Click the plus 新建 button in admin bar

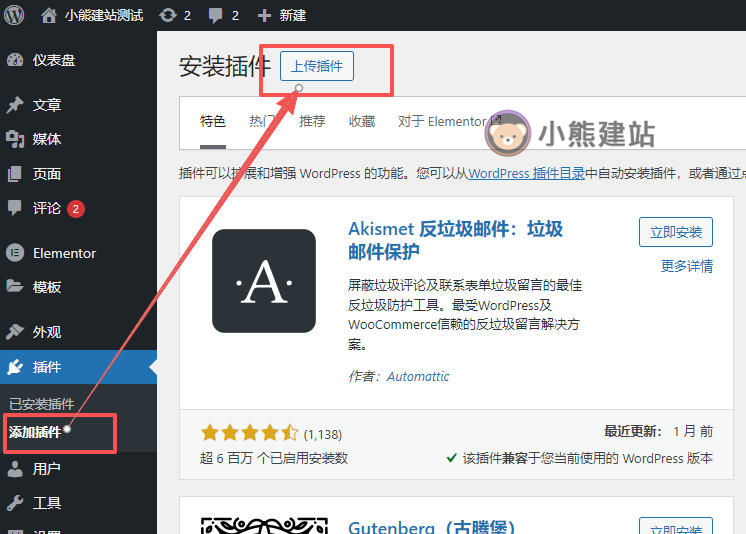[281, 15]
